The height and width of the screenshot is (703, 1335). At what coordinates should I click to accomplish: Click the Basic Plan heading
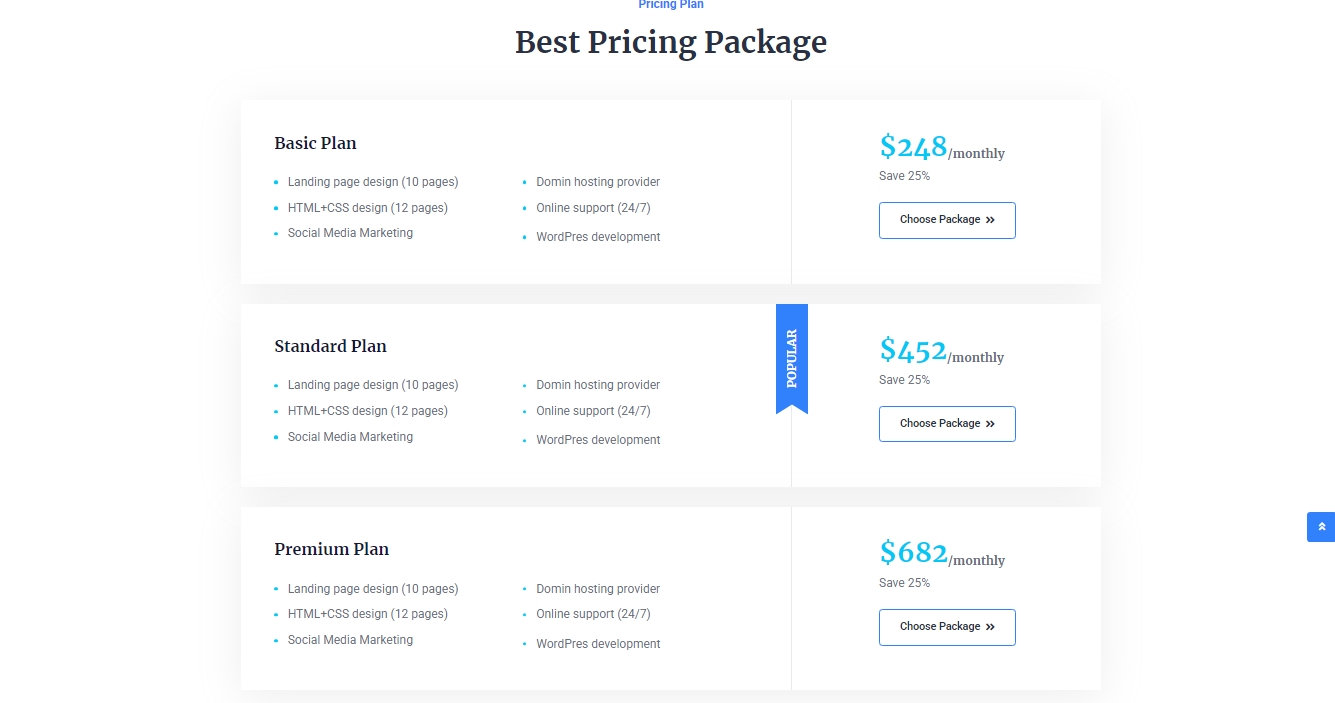(x=315, y=143)
